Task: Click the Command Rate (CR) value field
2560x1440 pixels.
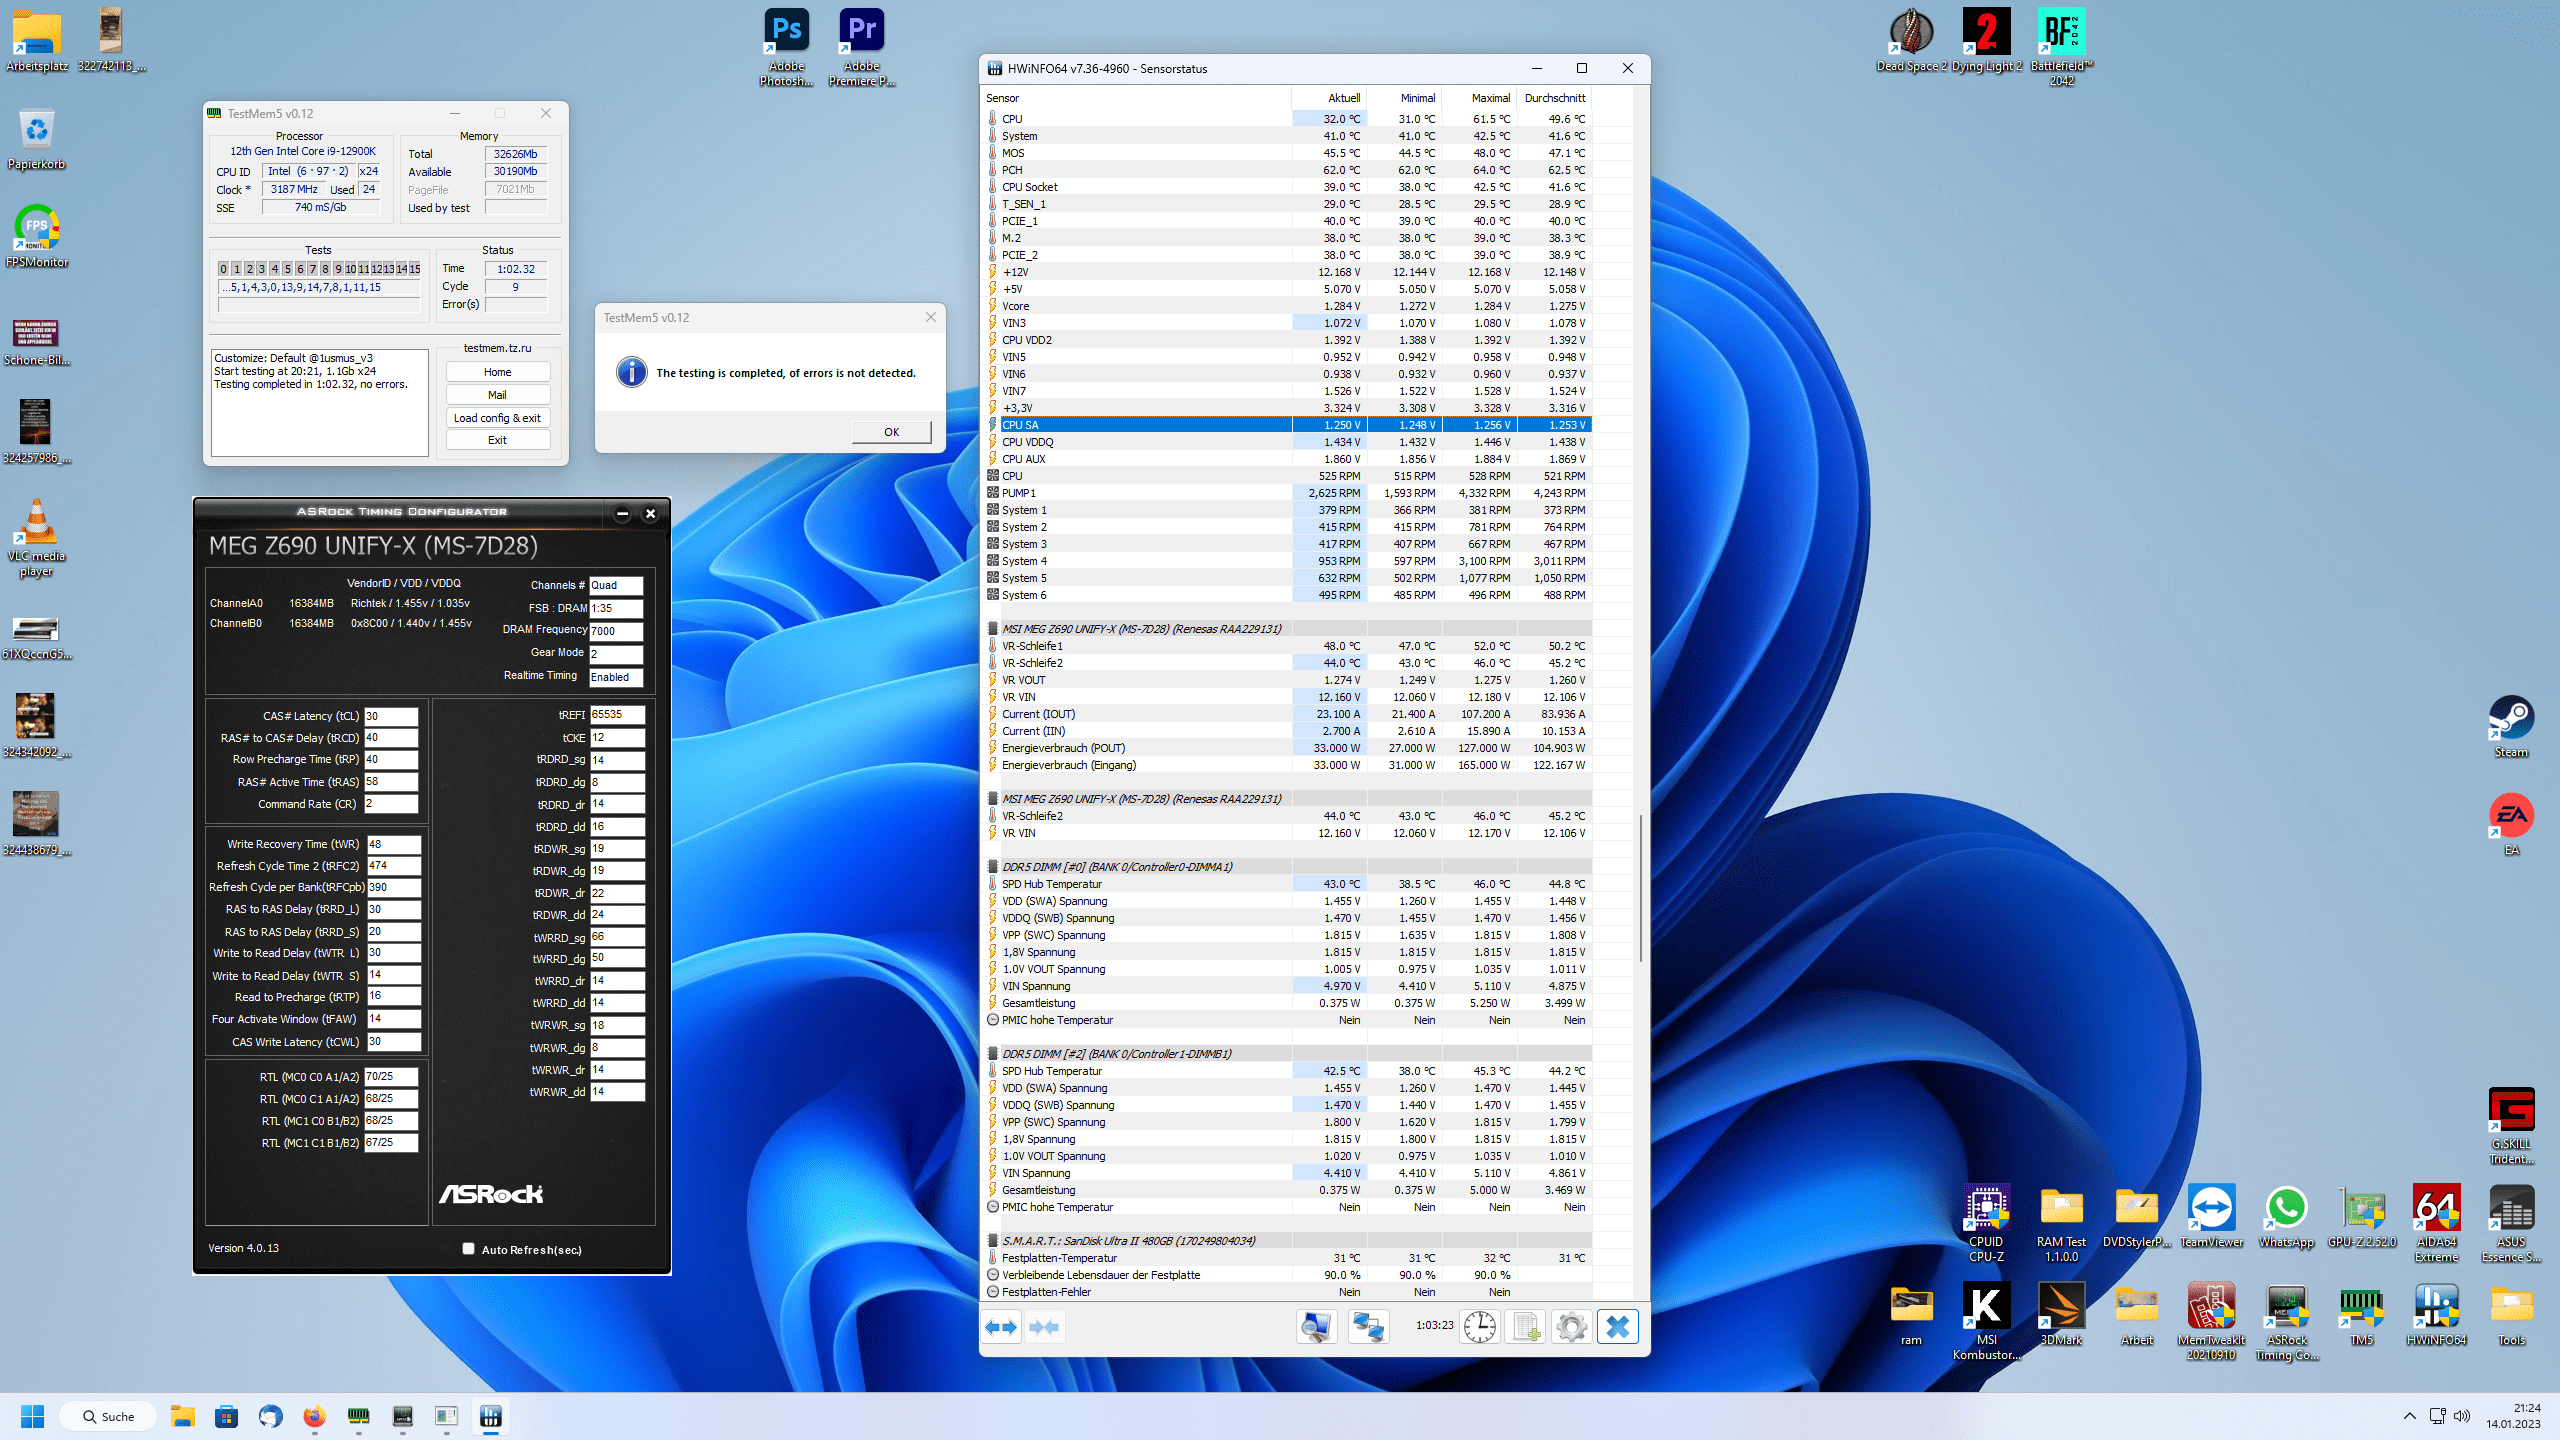Action: 390,804
